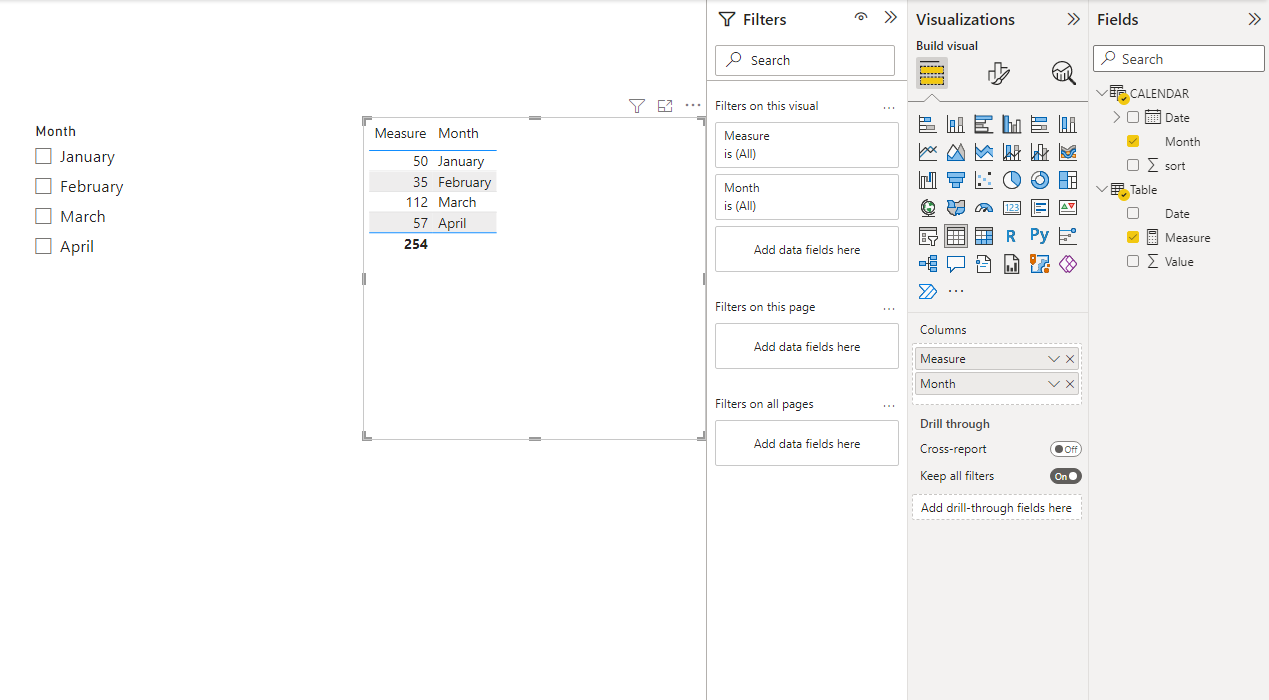The width and height of the screenshot is (1269, 700).
Task: Select the clustered bar chart visual
Action: pos(983,124)
